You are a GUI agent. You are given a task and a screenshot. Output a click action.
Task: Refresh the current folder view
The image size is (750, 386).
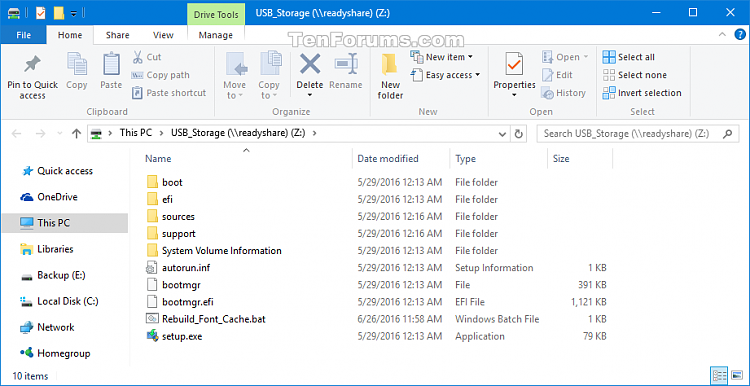tap(518, 134)
